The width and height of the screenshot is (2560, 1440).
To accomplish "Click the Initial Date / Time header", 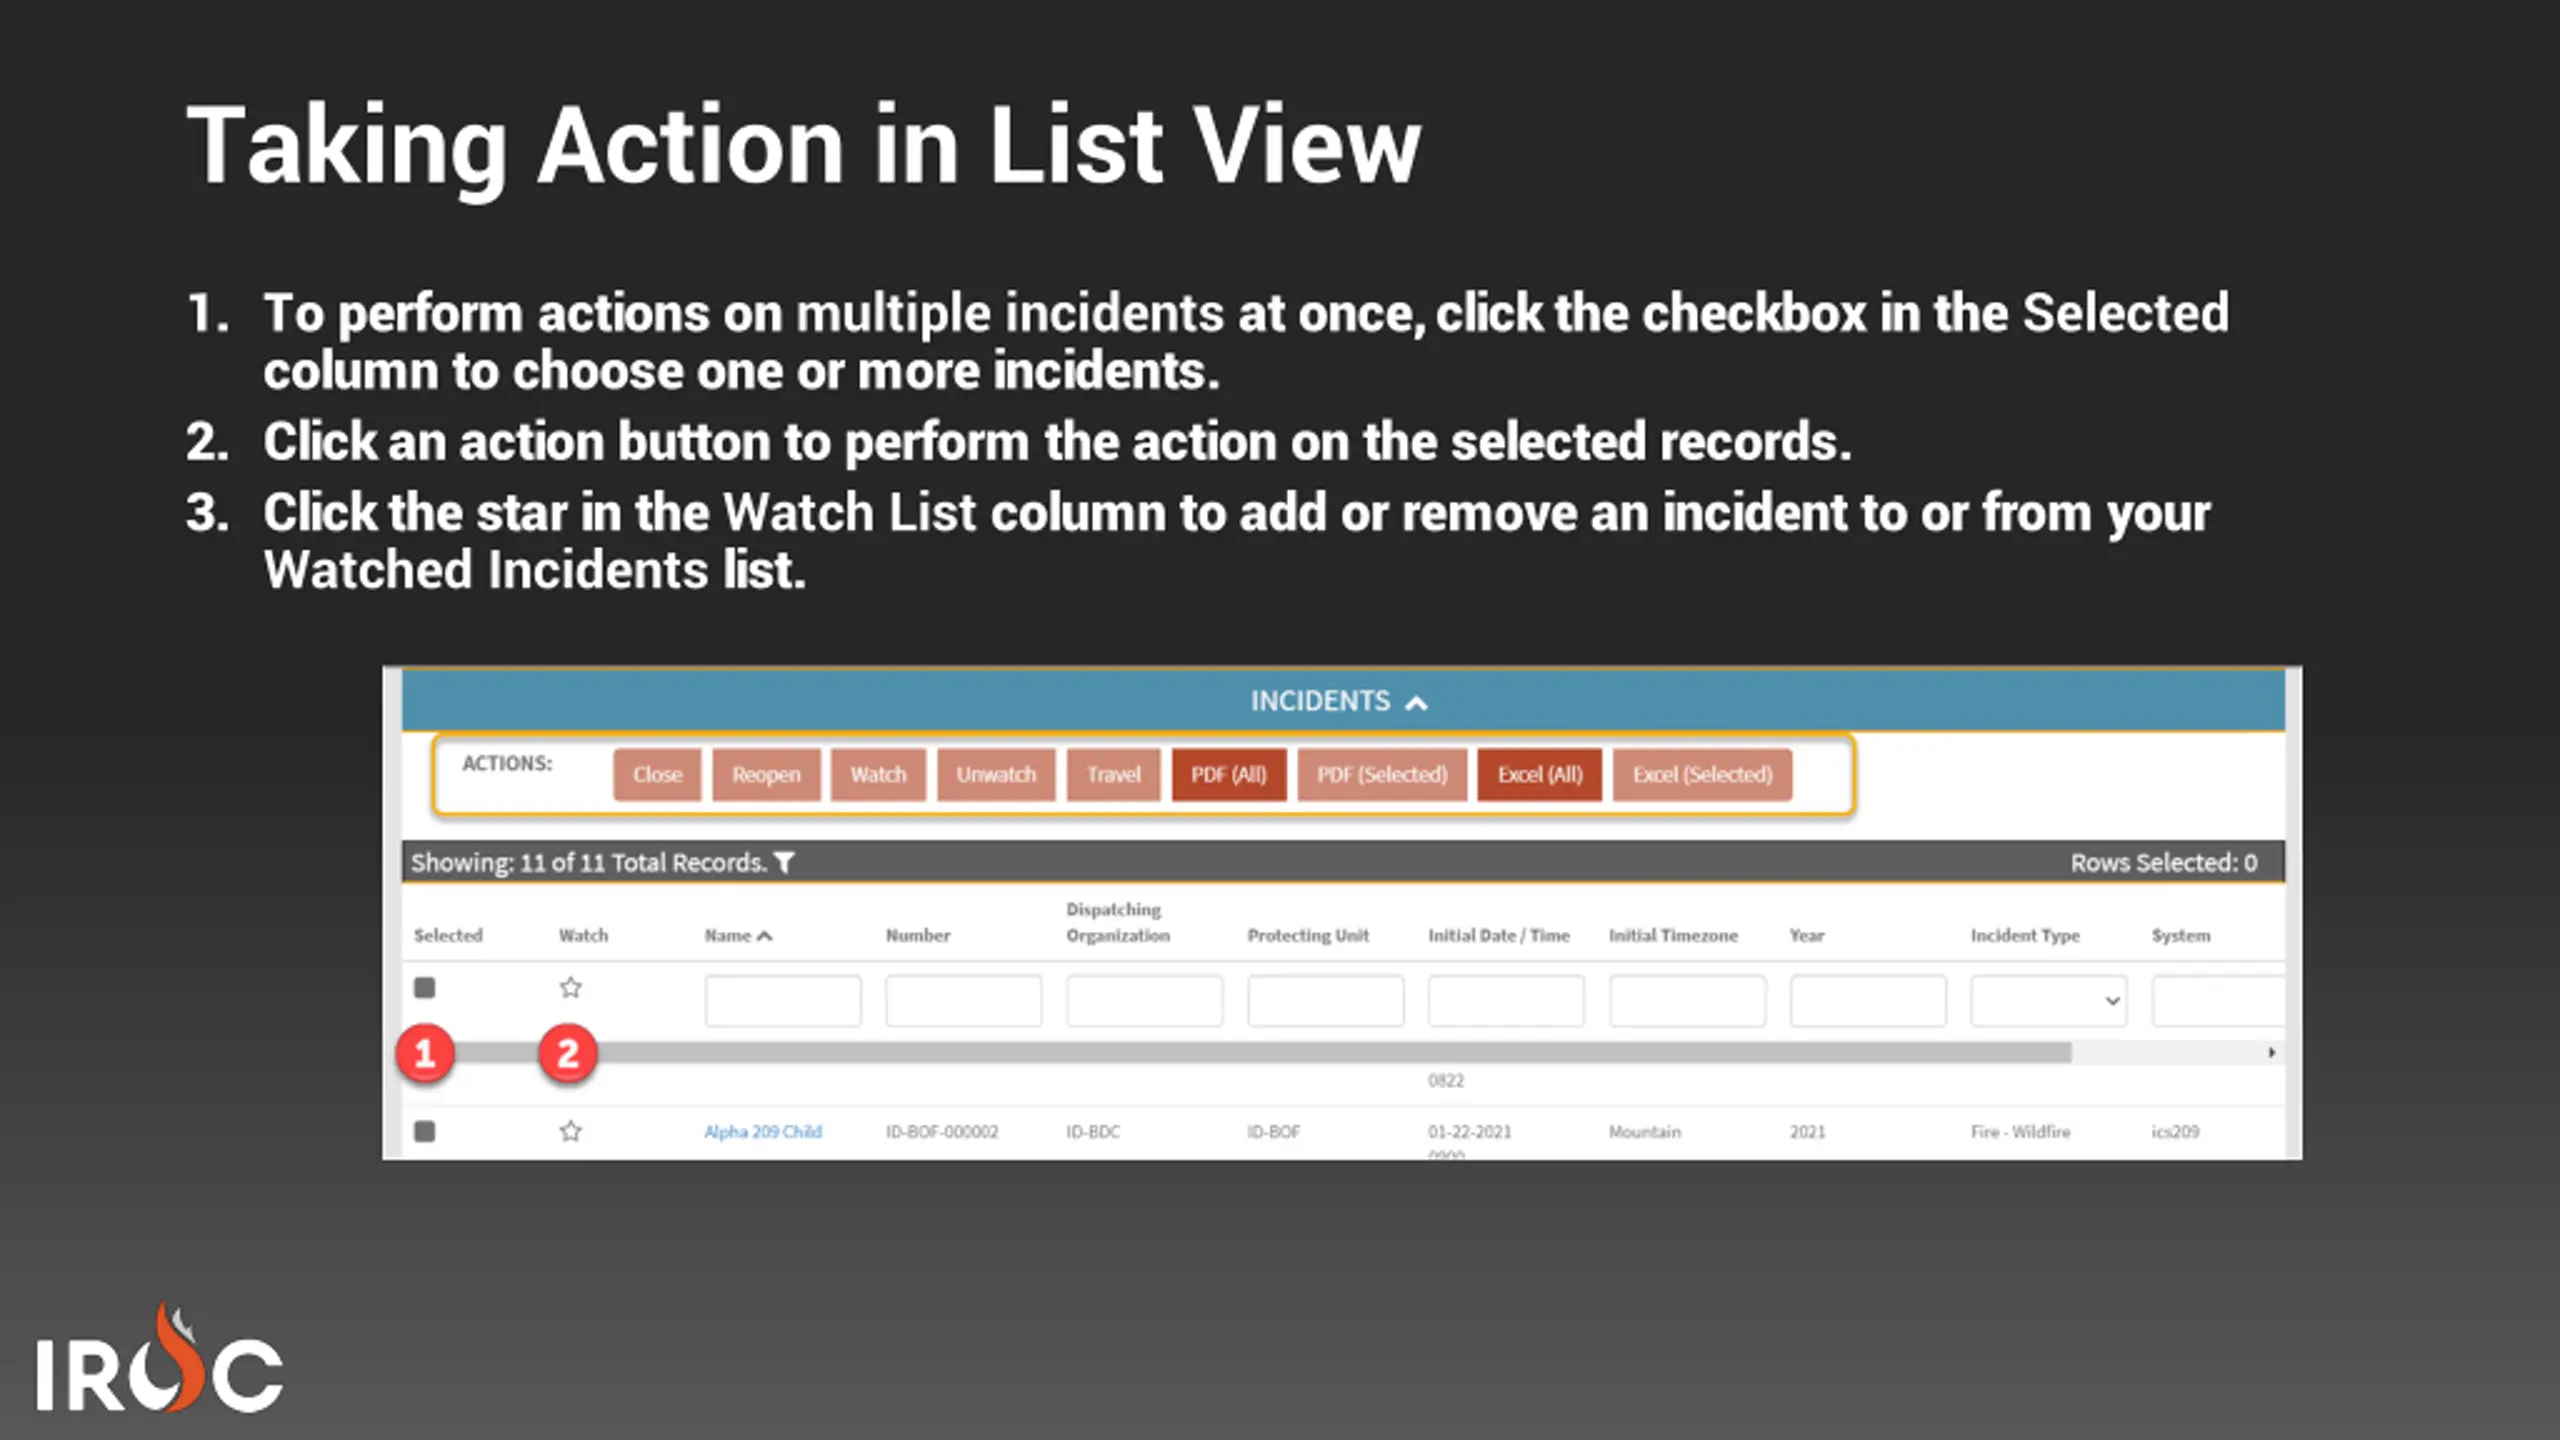I will point(1499,935).
